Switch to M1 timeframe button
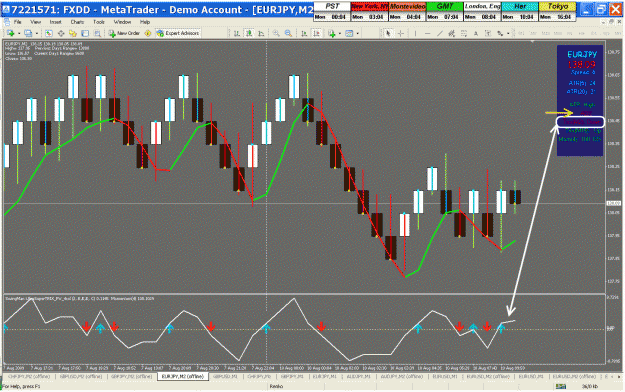This screenshot has width=625, height=392. pos(521,33)
